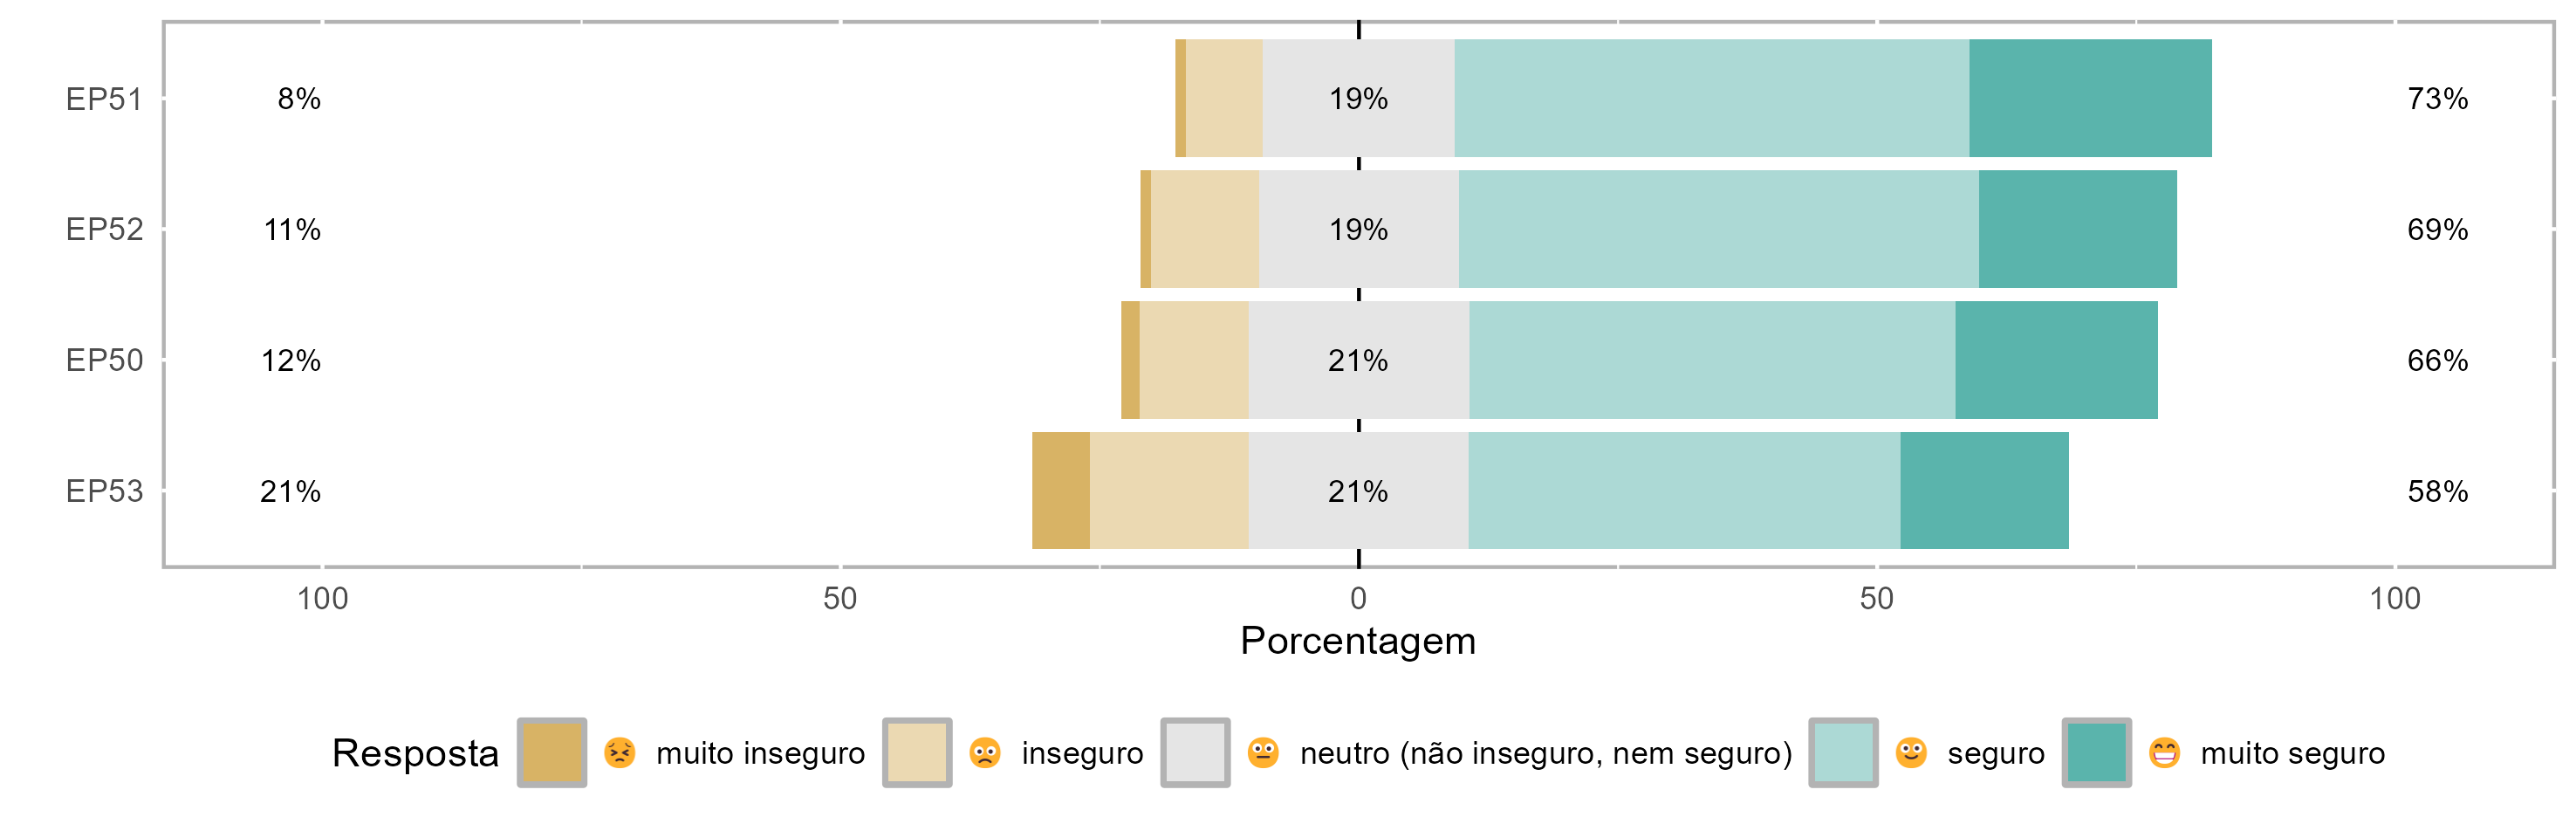Screen dimensions: 2576x824
Task: Select the grinning emoji for muito seguro
Action: tap(2164, 752)
